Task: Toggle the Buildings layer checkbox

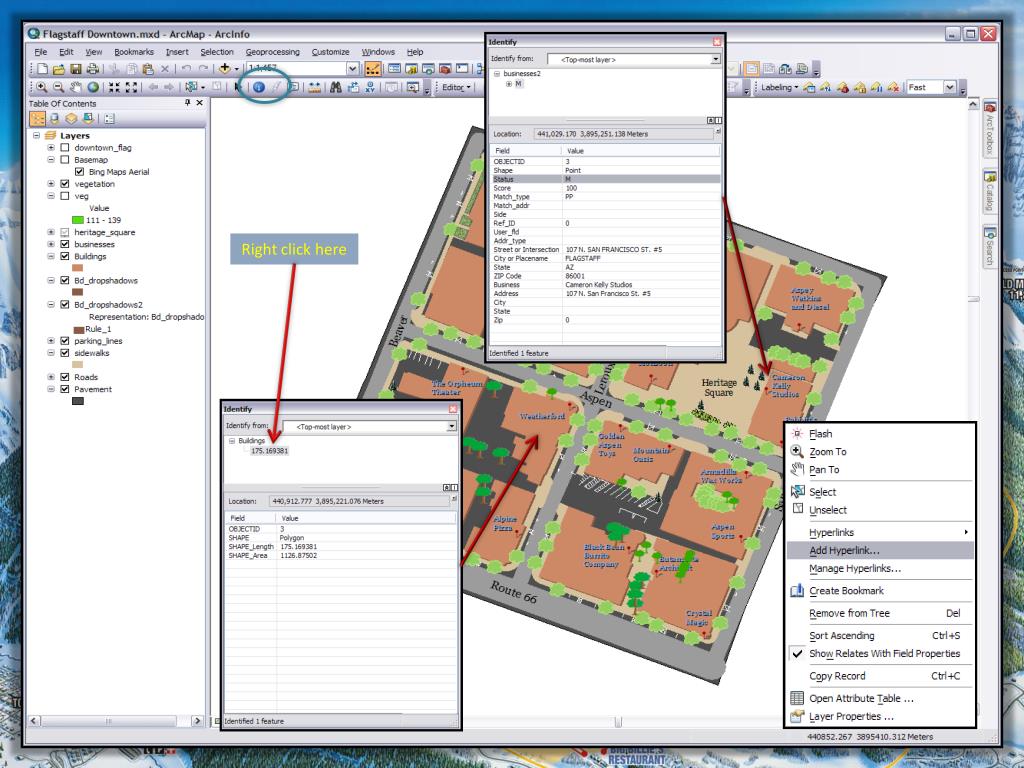Action: pyautogui.click(x=65, y=256)
